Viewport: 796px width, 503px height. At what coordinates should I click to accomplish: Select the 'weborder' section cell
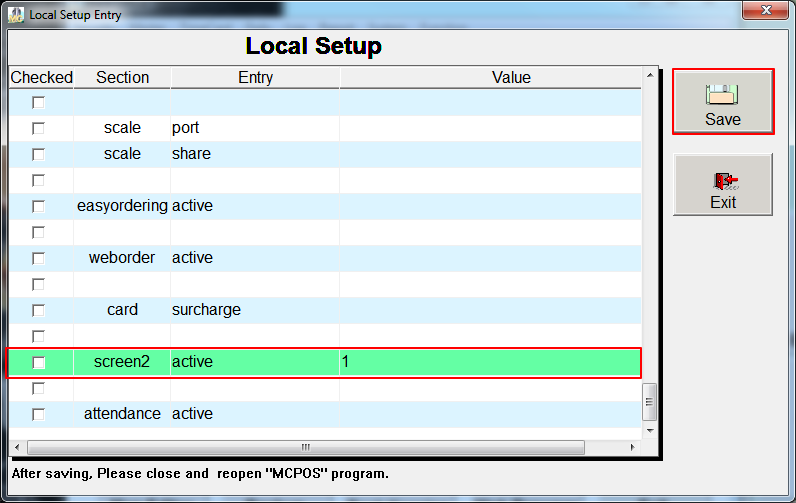point(122,258)
